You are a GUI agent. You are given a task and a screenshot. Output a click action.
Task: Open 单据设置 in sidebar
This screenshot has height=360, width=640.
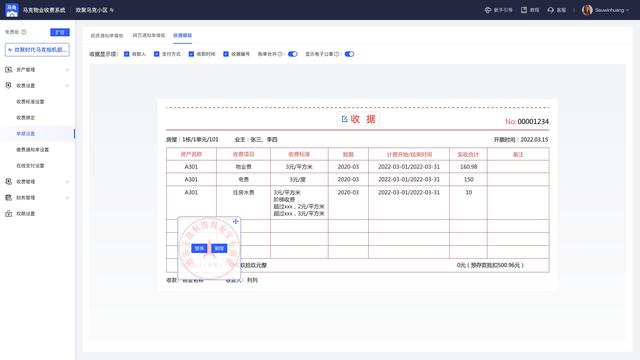point(26,133)
